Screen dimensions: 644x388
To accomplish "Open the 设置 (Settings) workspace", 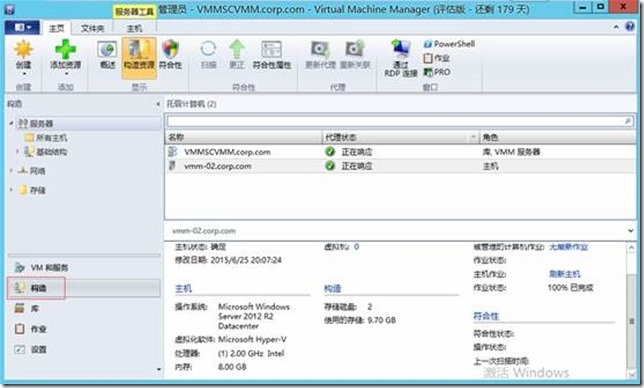I will tap(83, 349).
